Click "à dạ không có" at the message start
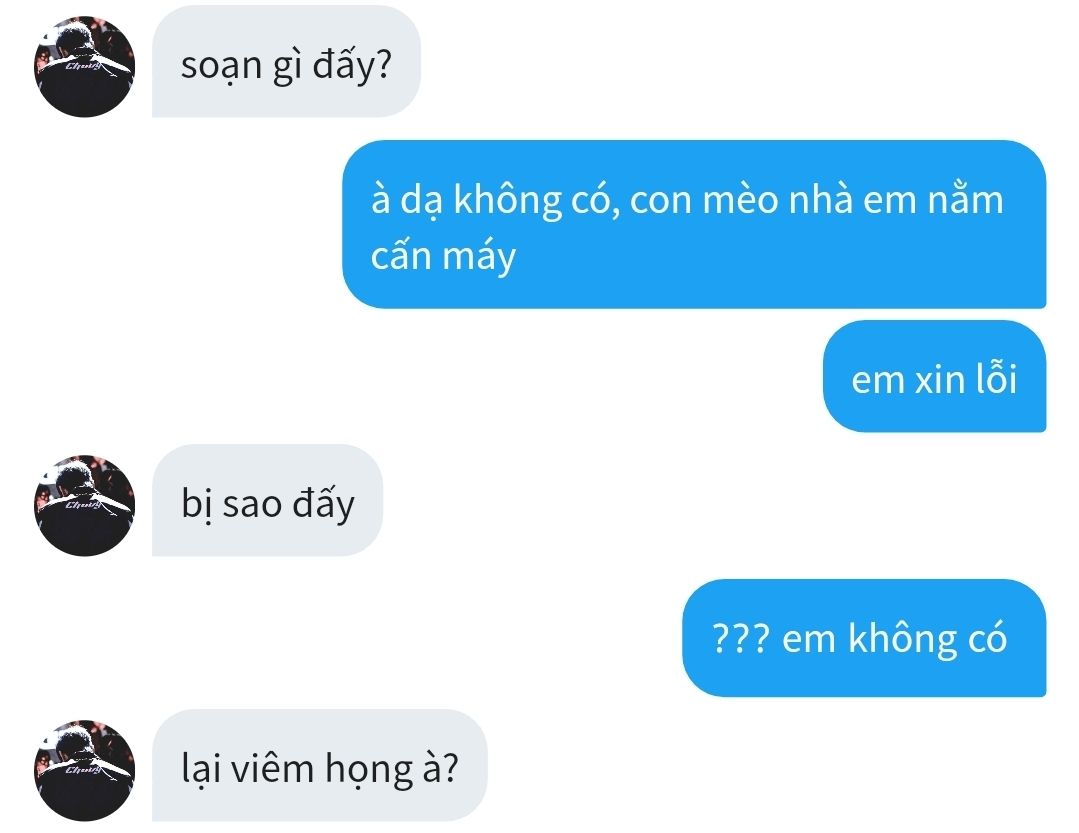 tap(491, 200)
